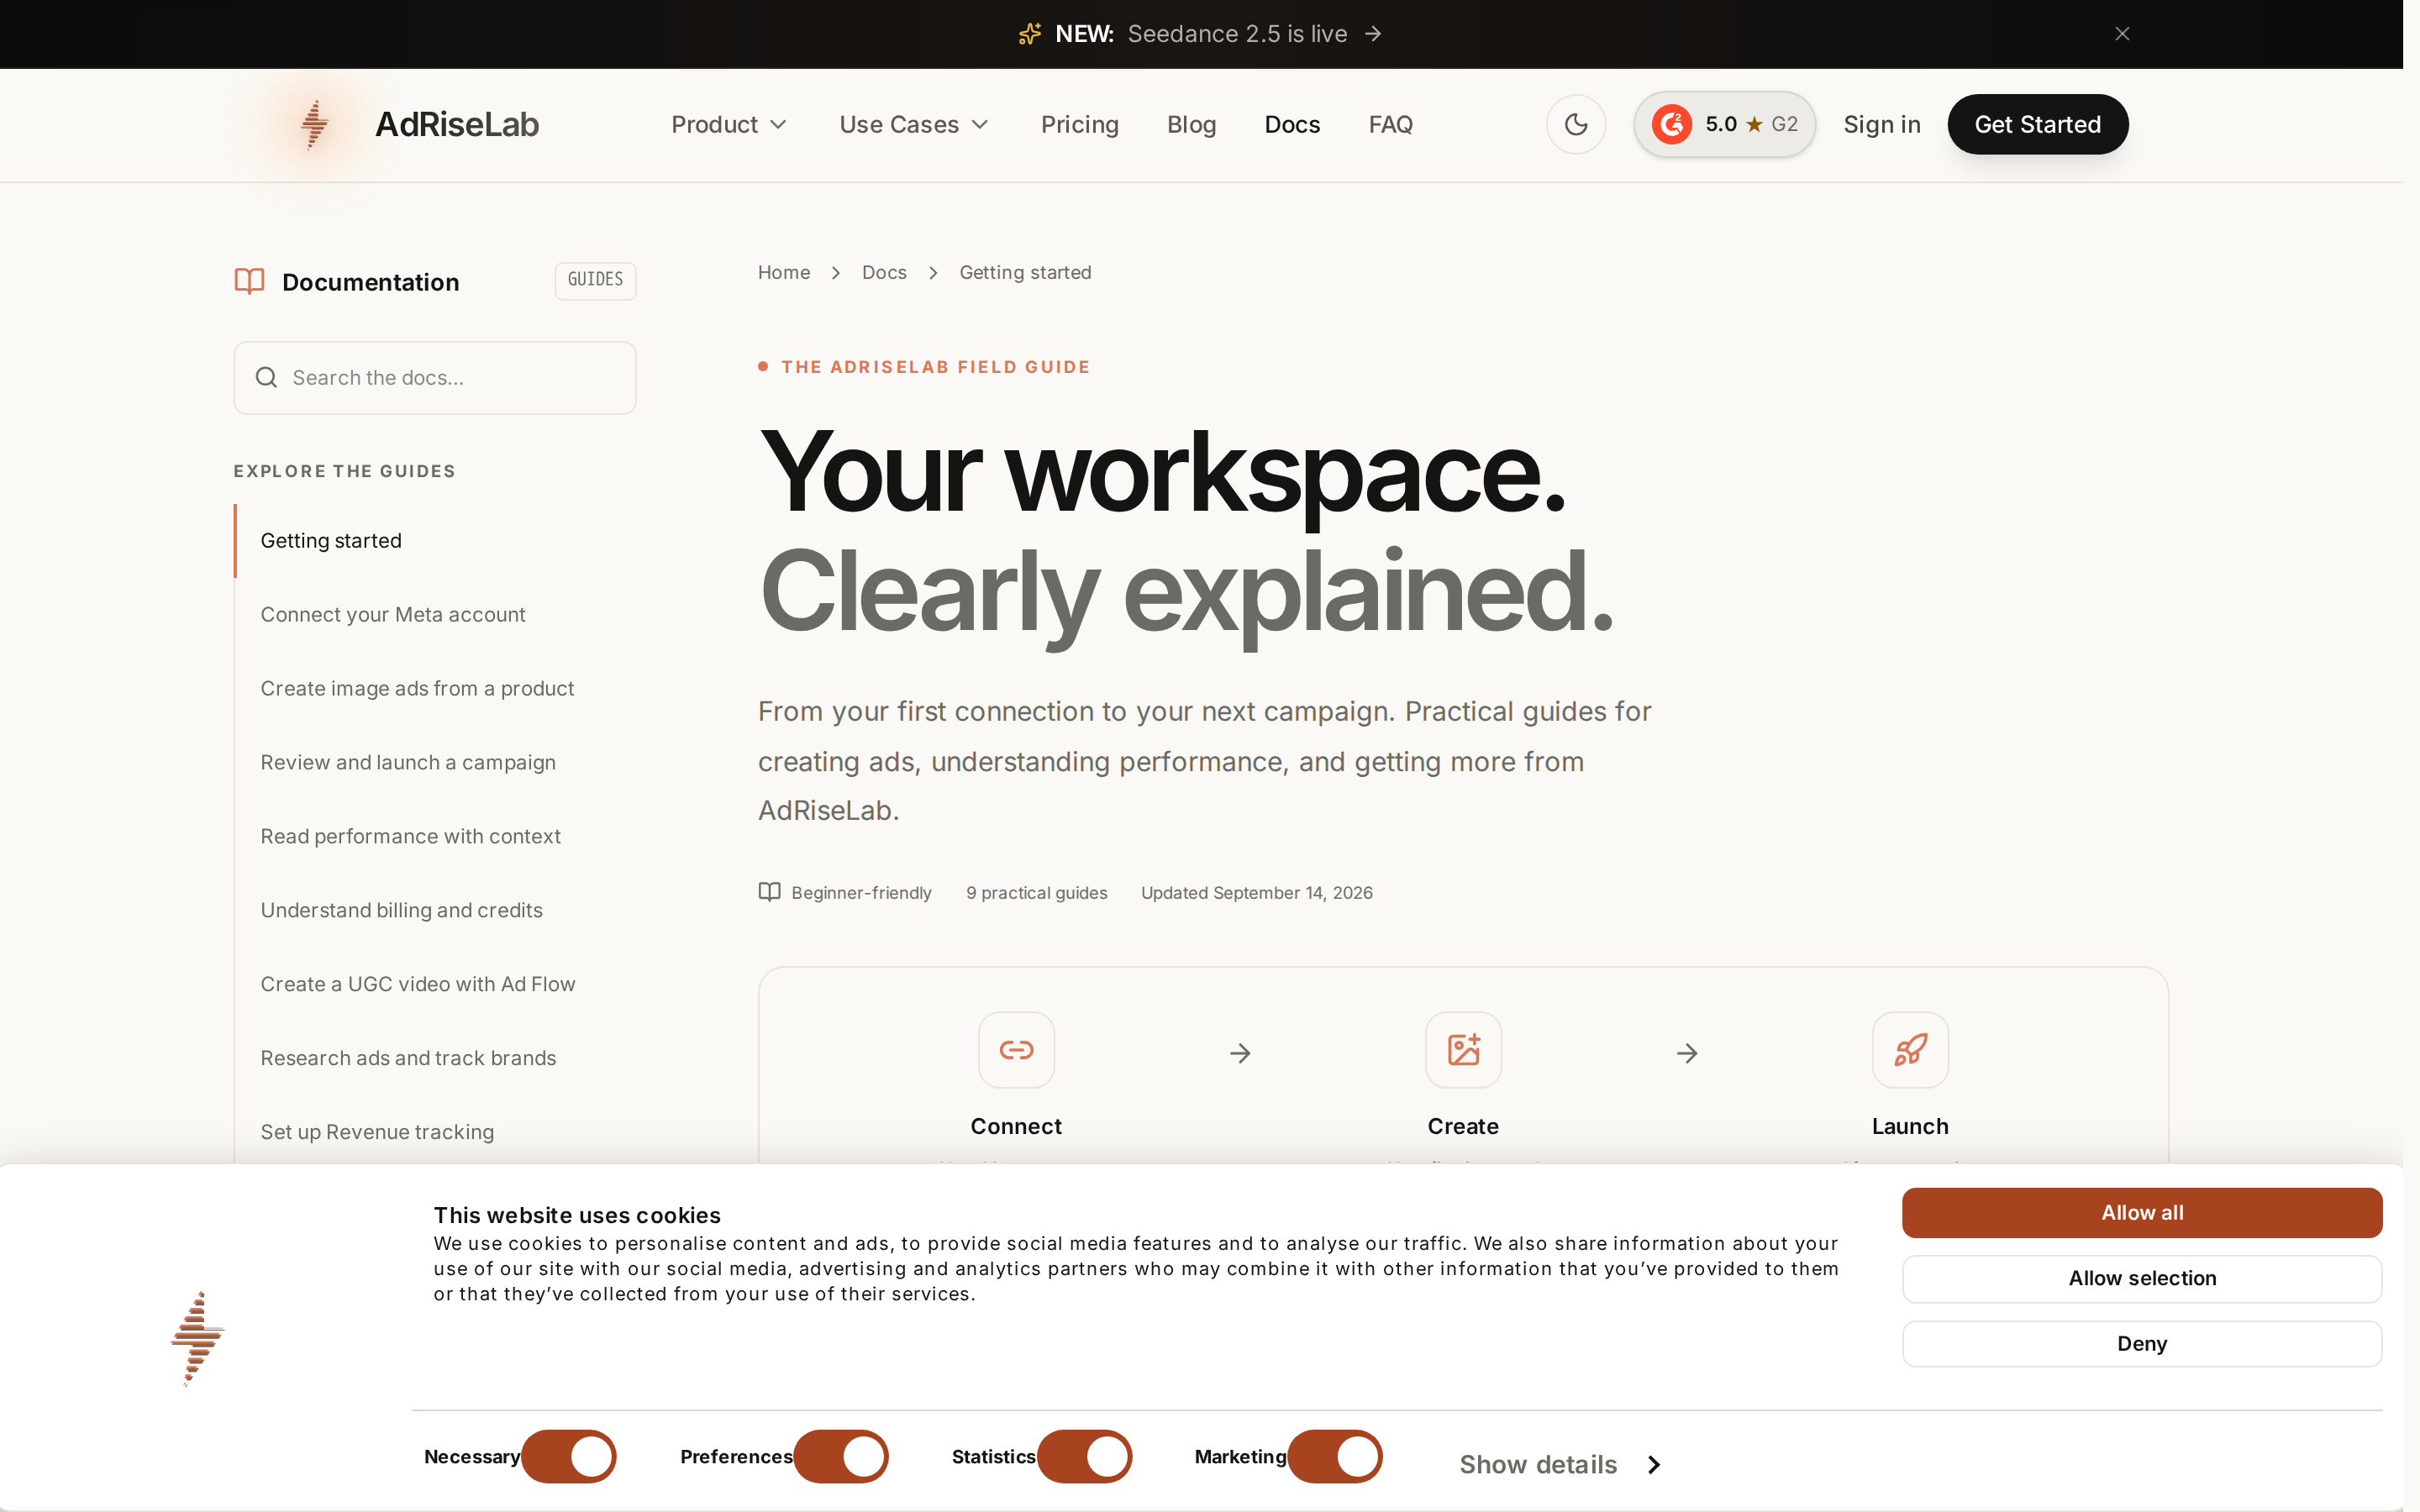Deny cookies with the Deny button
The width and height of the screenshot is (2420, 1512).
point(2141,1343)
